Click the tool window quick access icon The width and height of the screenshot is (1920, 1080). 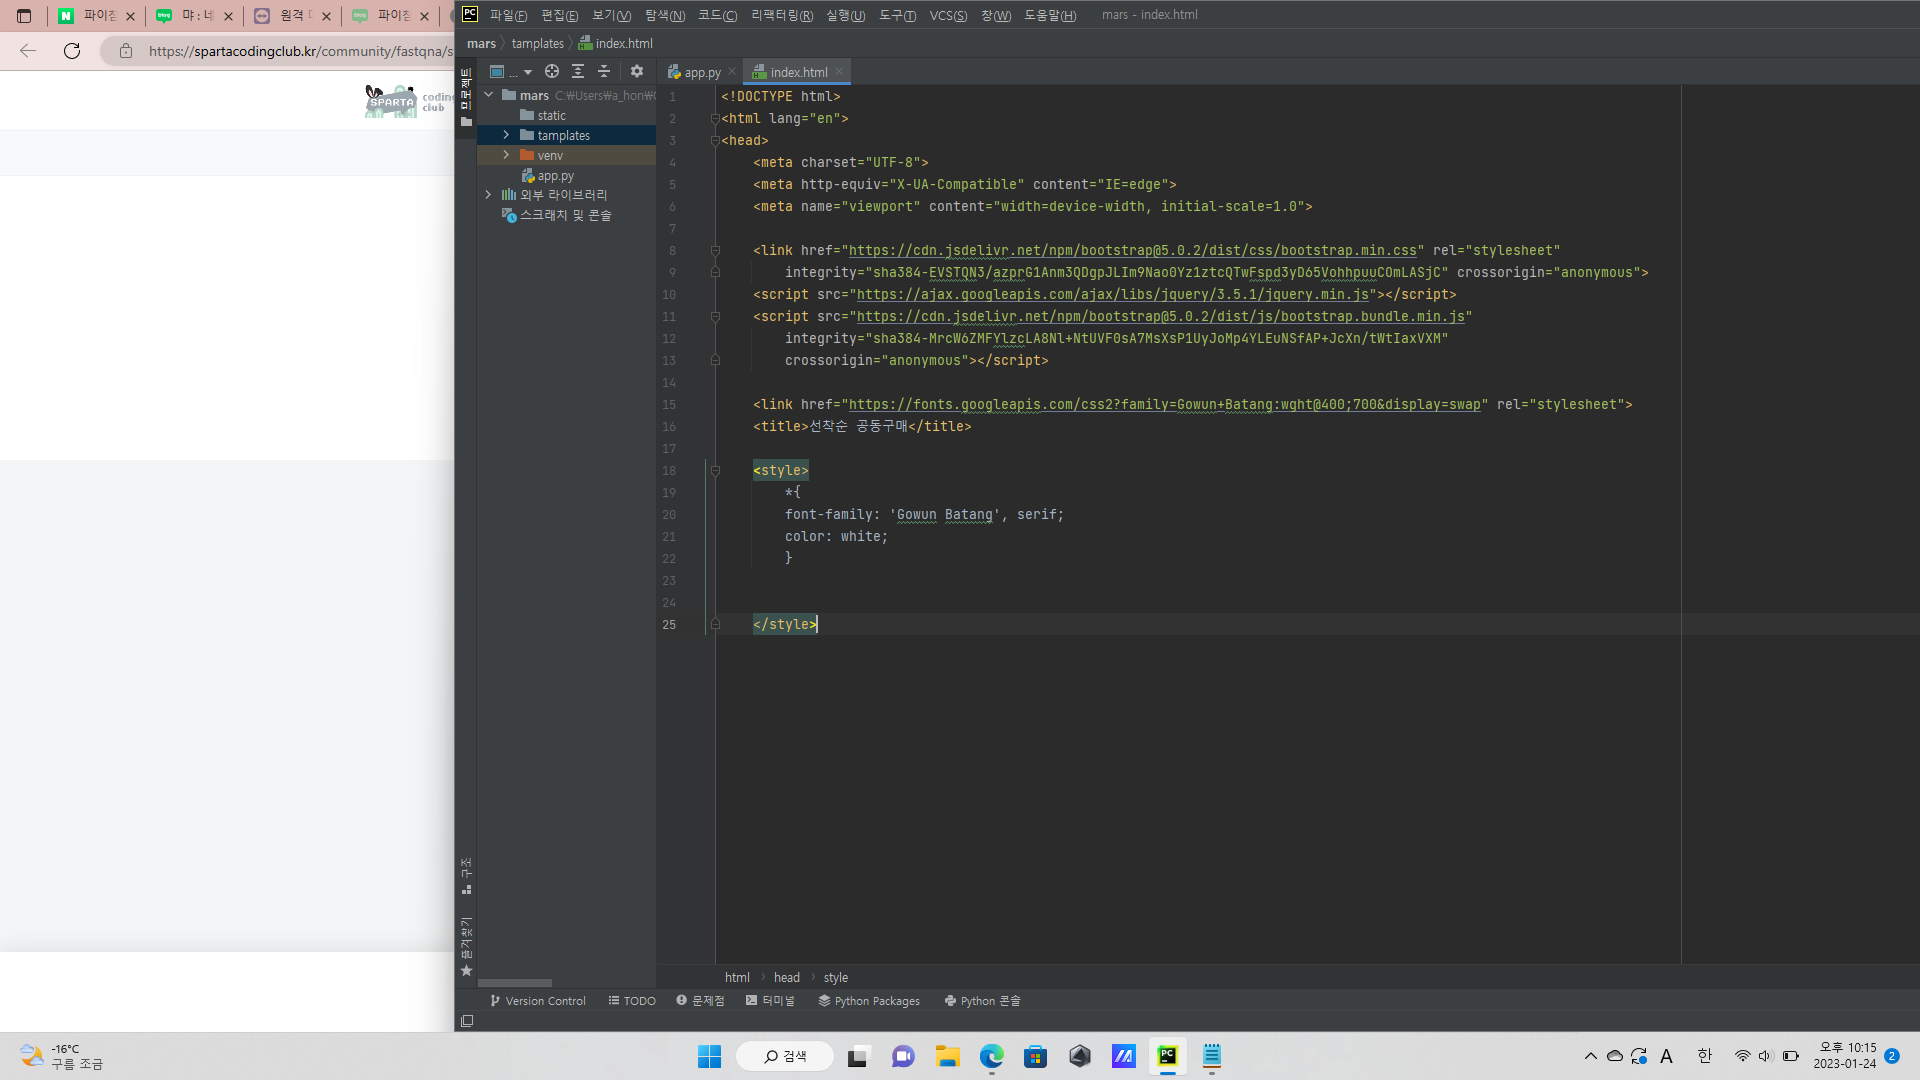click(x=467, y=1021)
